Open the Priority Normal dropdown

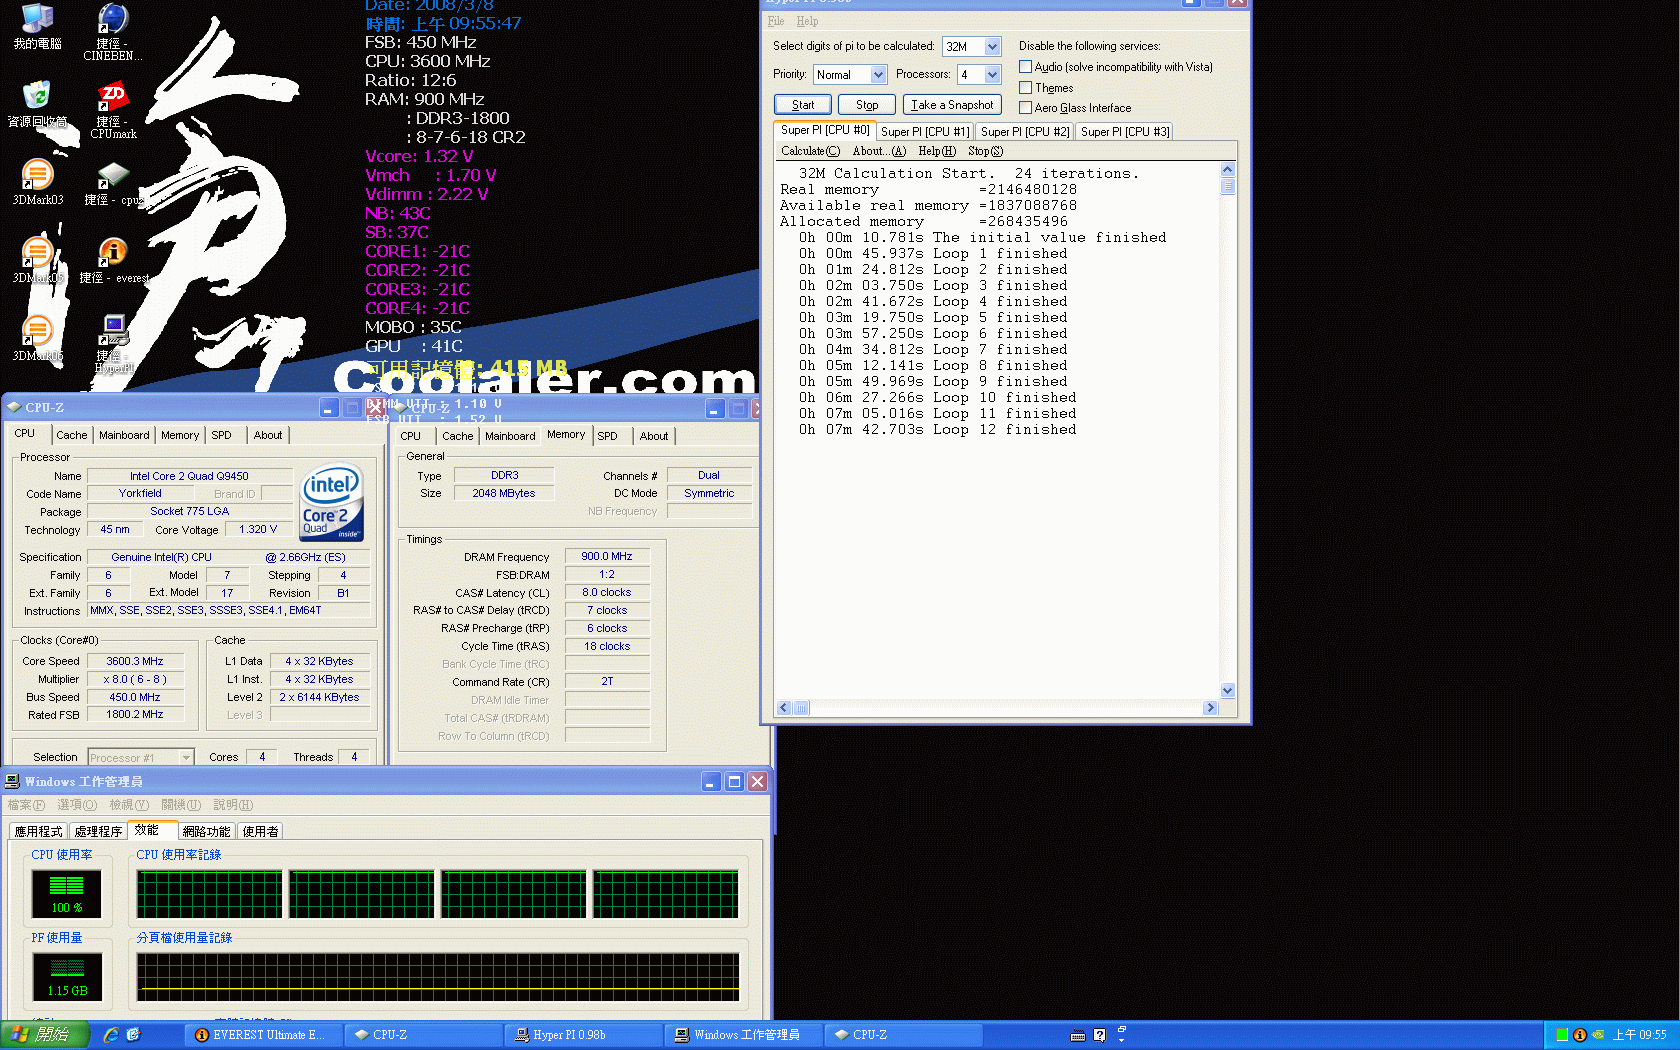(x=878, y=74)
